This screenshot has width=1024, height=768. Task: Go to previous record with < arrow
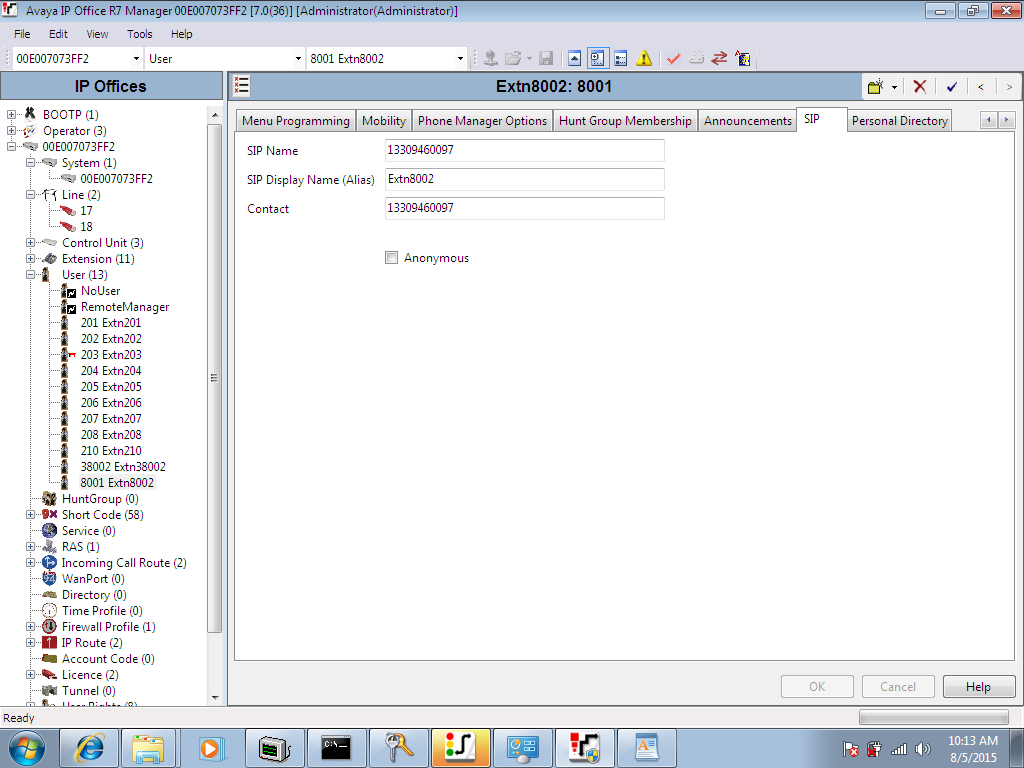click(980, 86)
